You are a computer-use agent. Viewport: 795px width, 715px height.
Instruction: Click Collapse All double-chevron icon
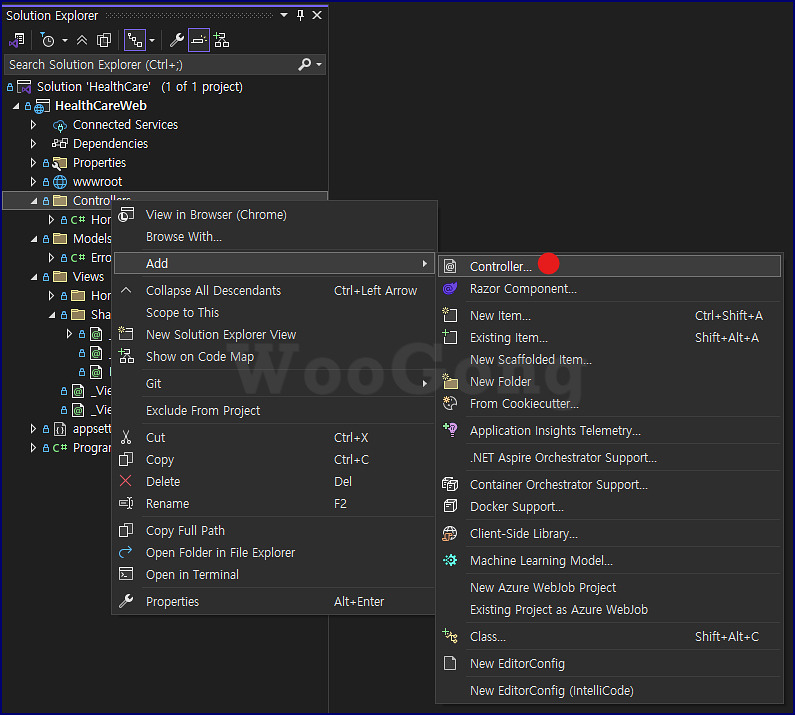pos(82,40)
